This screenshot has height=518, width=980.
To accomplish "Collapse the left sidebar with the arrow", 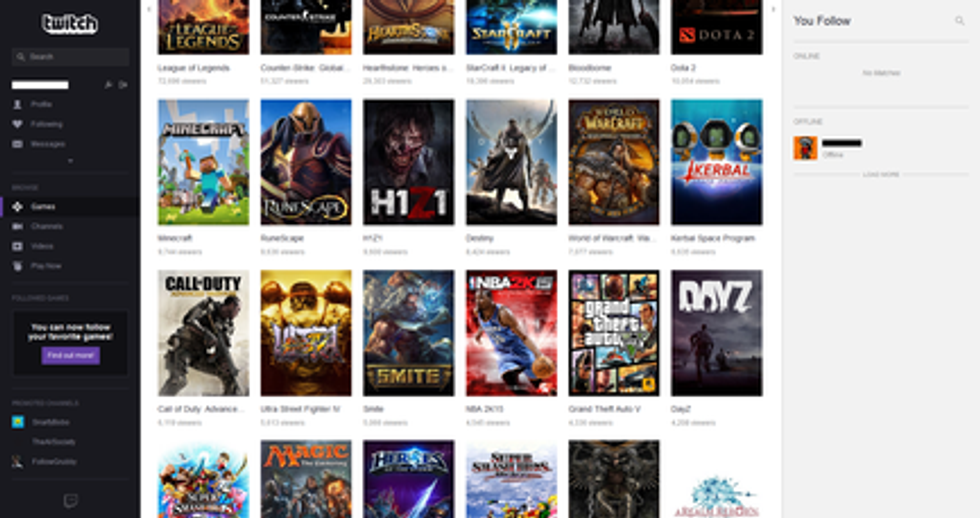I will [x=149, y=9].
